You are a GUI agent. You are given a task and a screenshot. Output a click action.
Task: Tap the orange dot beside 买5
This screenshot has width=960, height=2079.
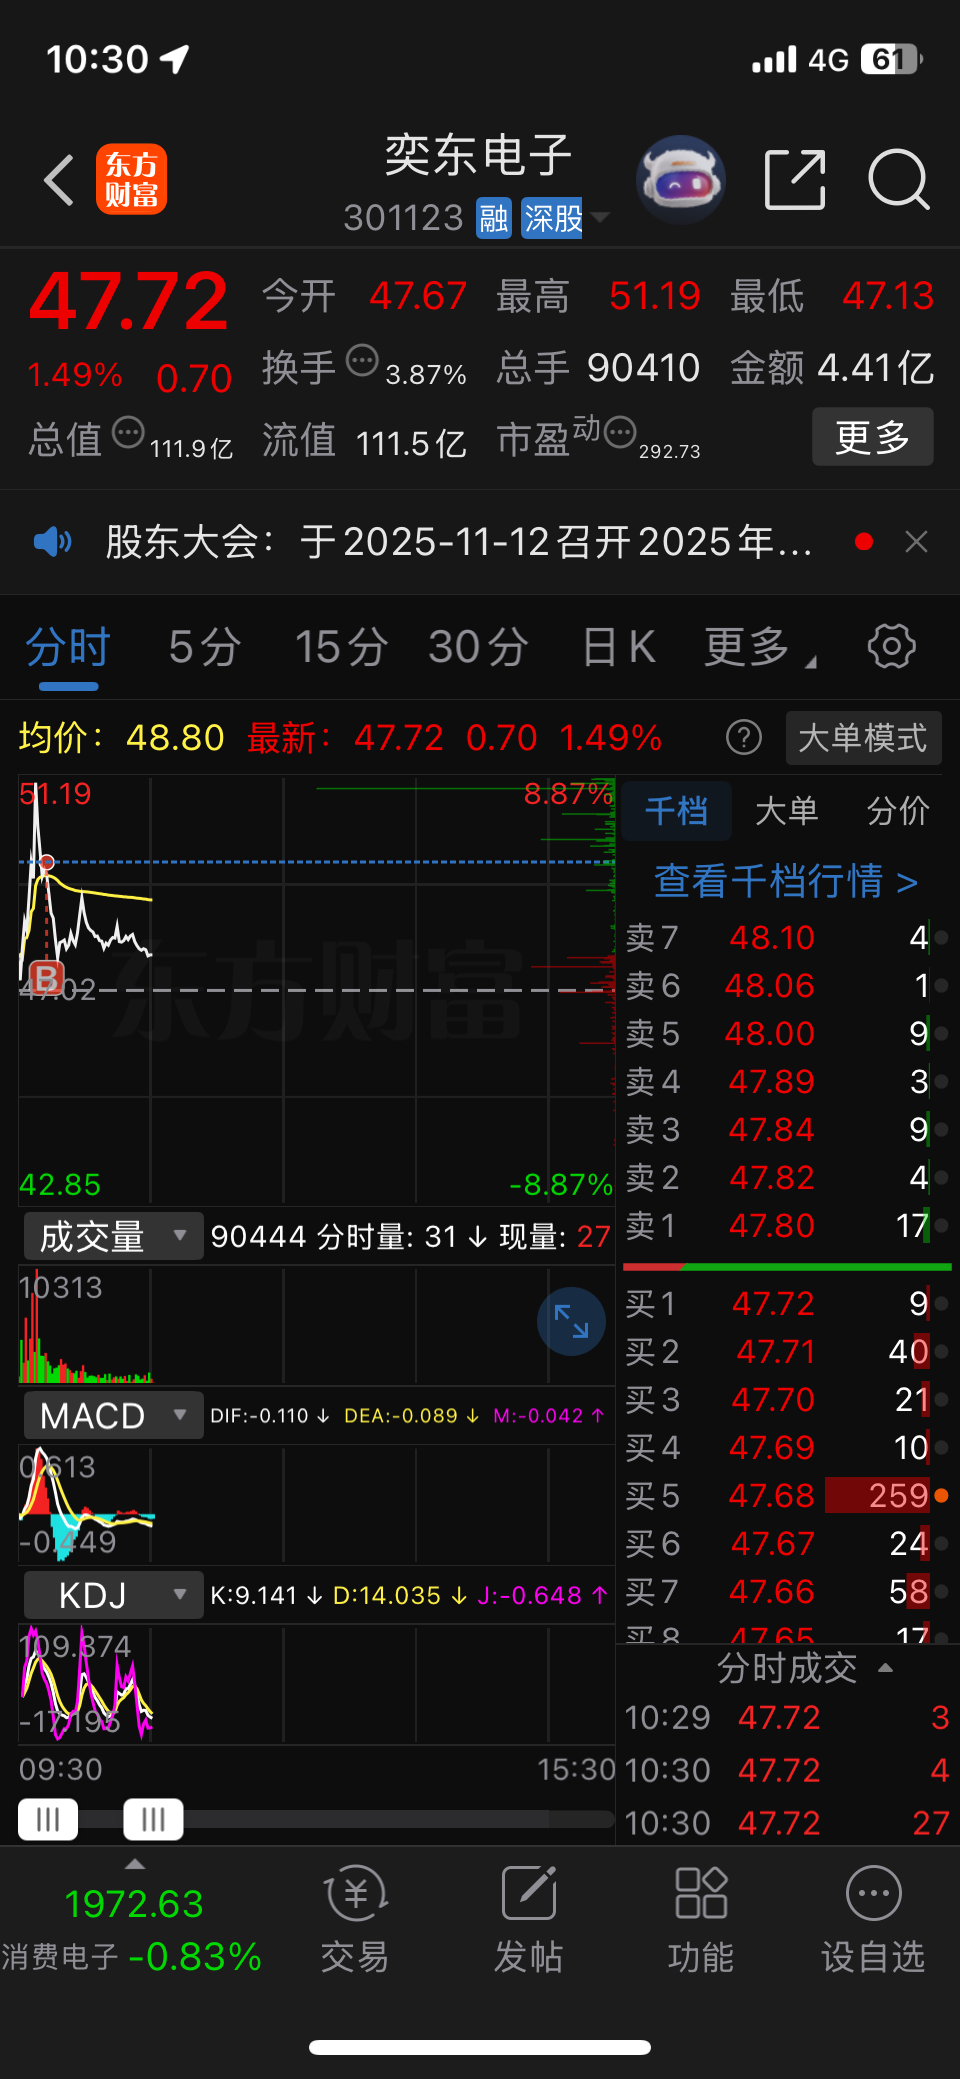pyautogui.click(x=941, y=1495)
